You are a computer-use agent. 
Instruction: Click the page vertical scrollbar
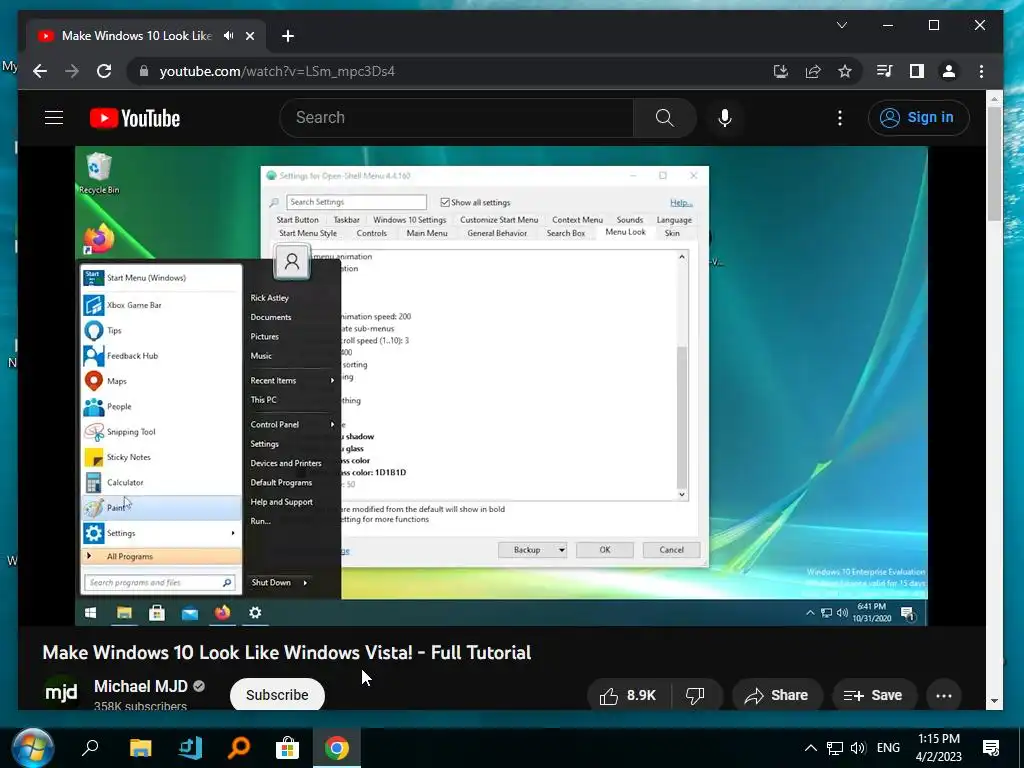coord(994,163)
